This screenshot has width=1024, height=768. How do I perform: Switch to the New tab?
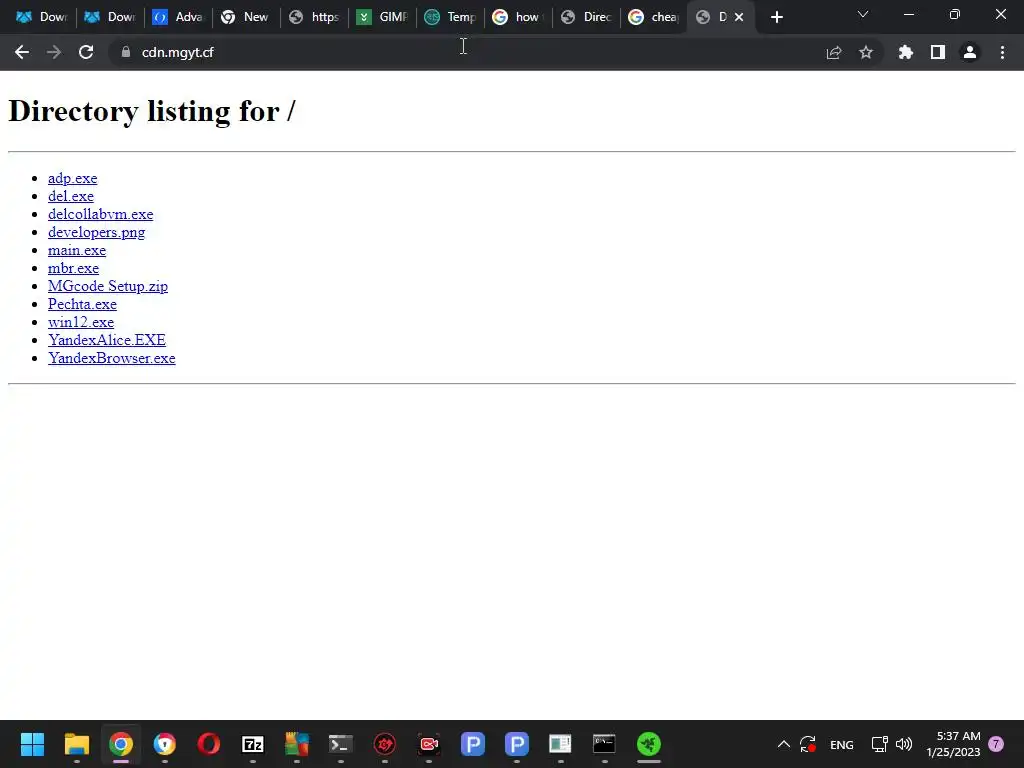click(246, 17)
